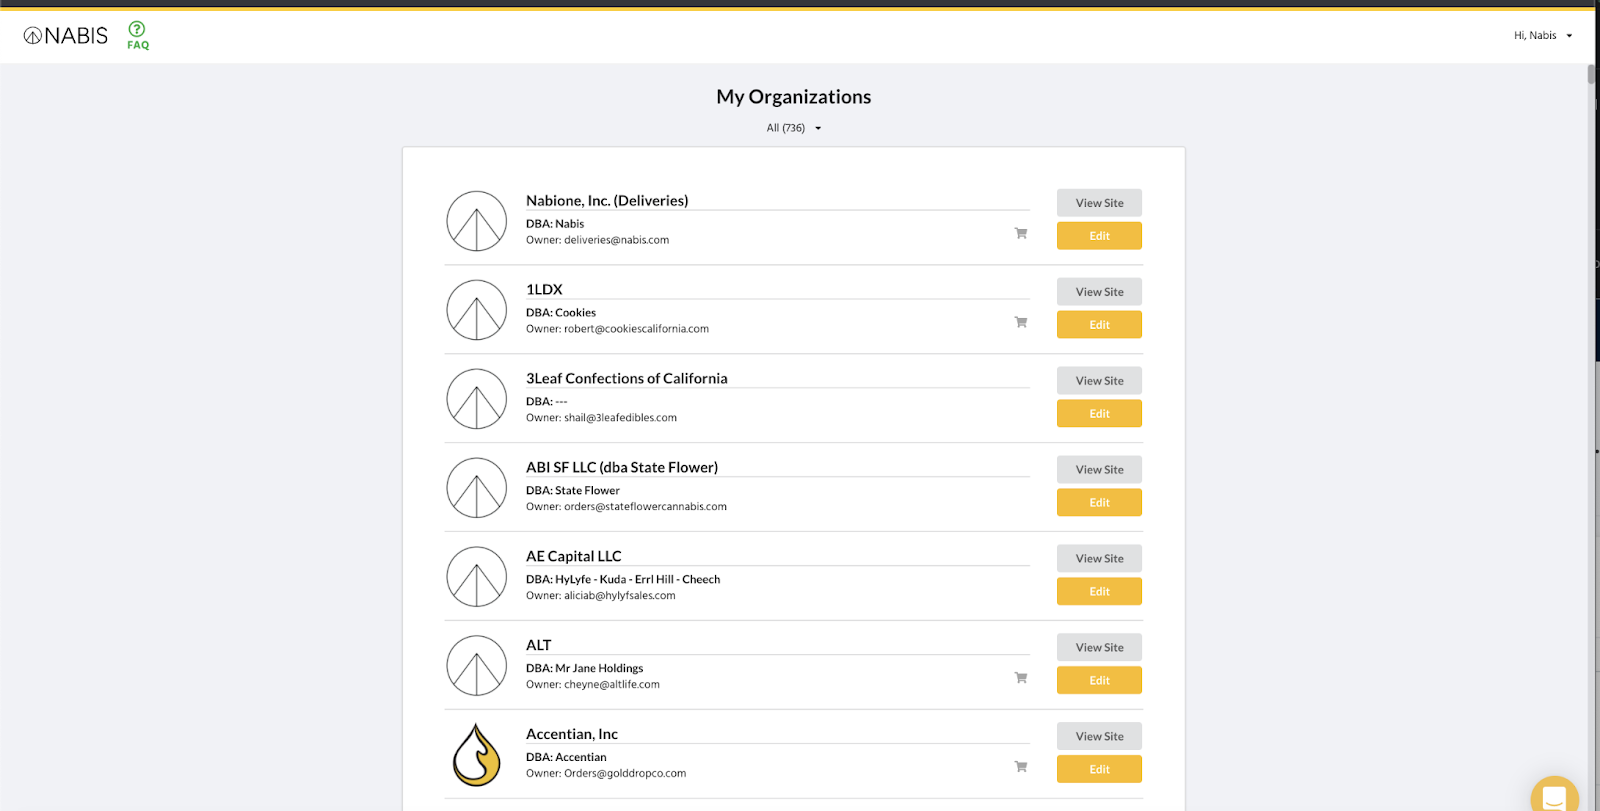
Task: Edit ABI SF LLC (dba State Flower)
Action: pos(1099,503)
